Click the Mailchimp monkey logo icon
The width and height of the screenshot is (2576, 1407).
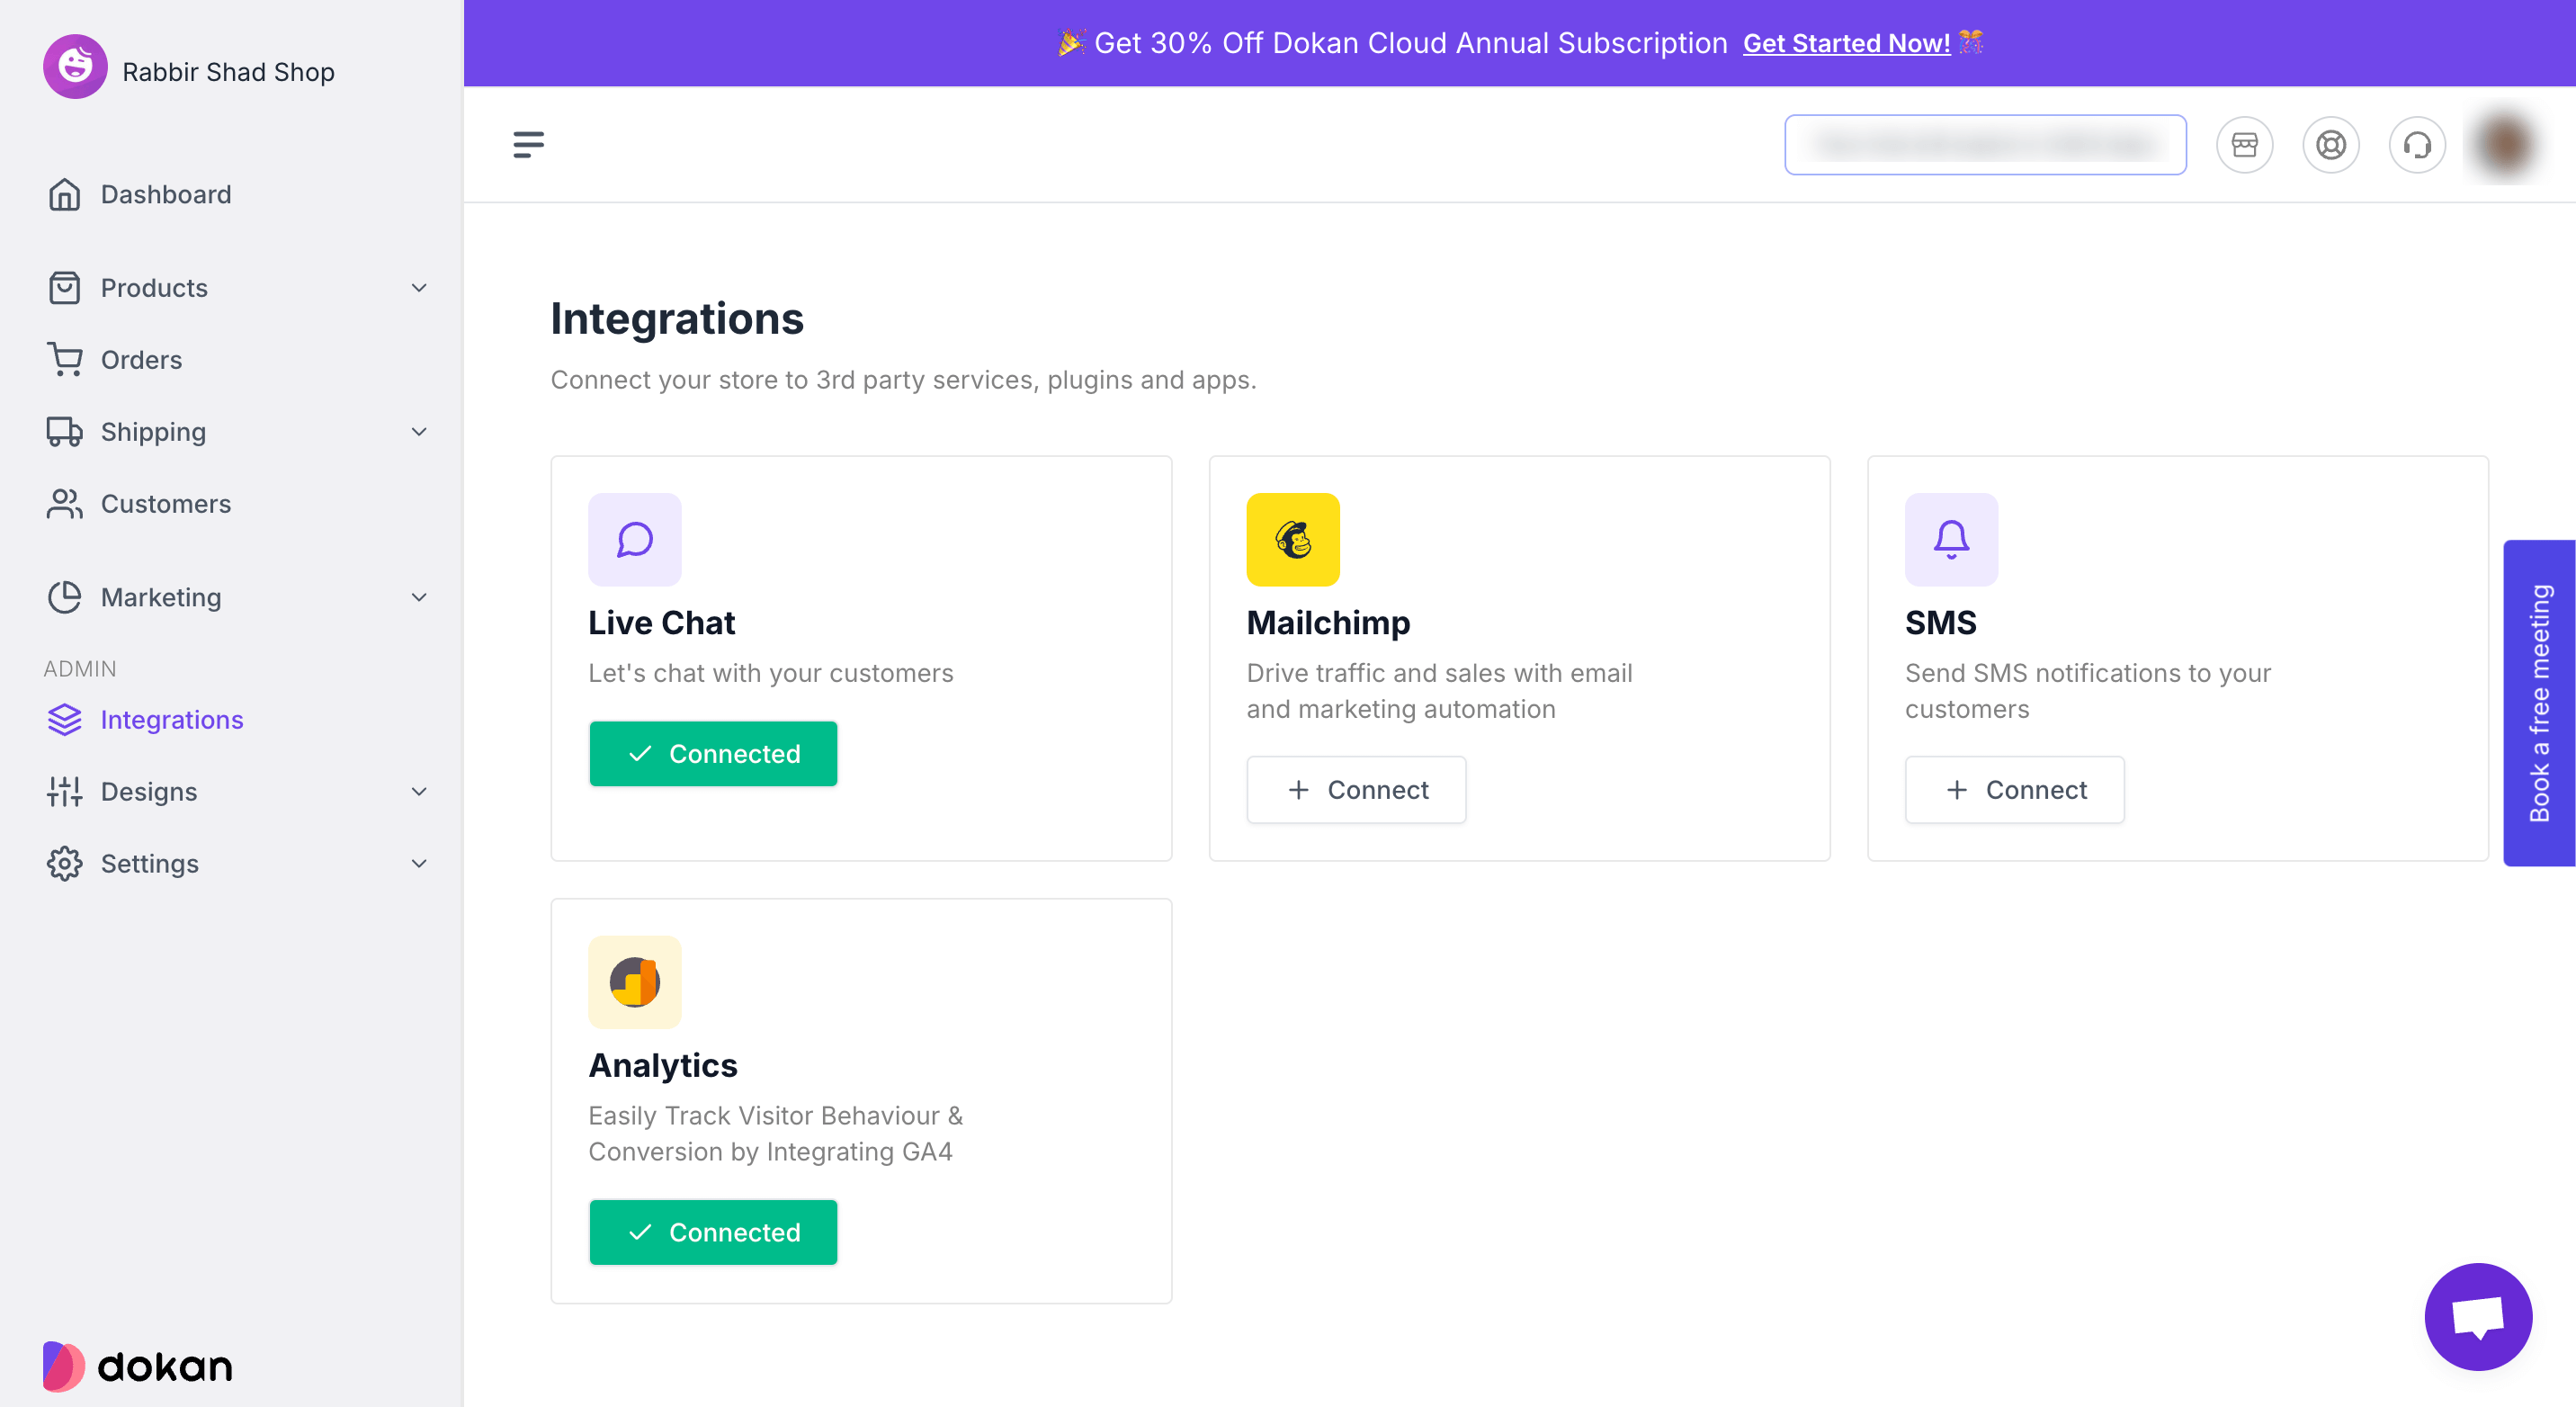tap(1293, 539)
